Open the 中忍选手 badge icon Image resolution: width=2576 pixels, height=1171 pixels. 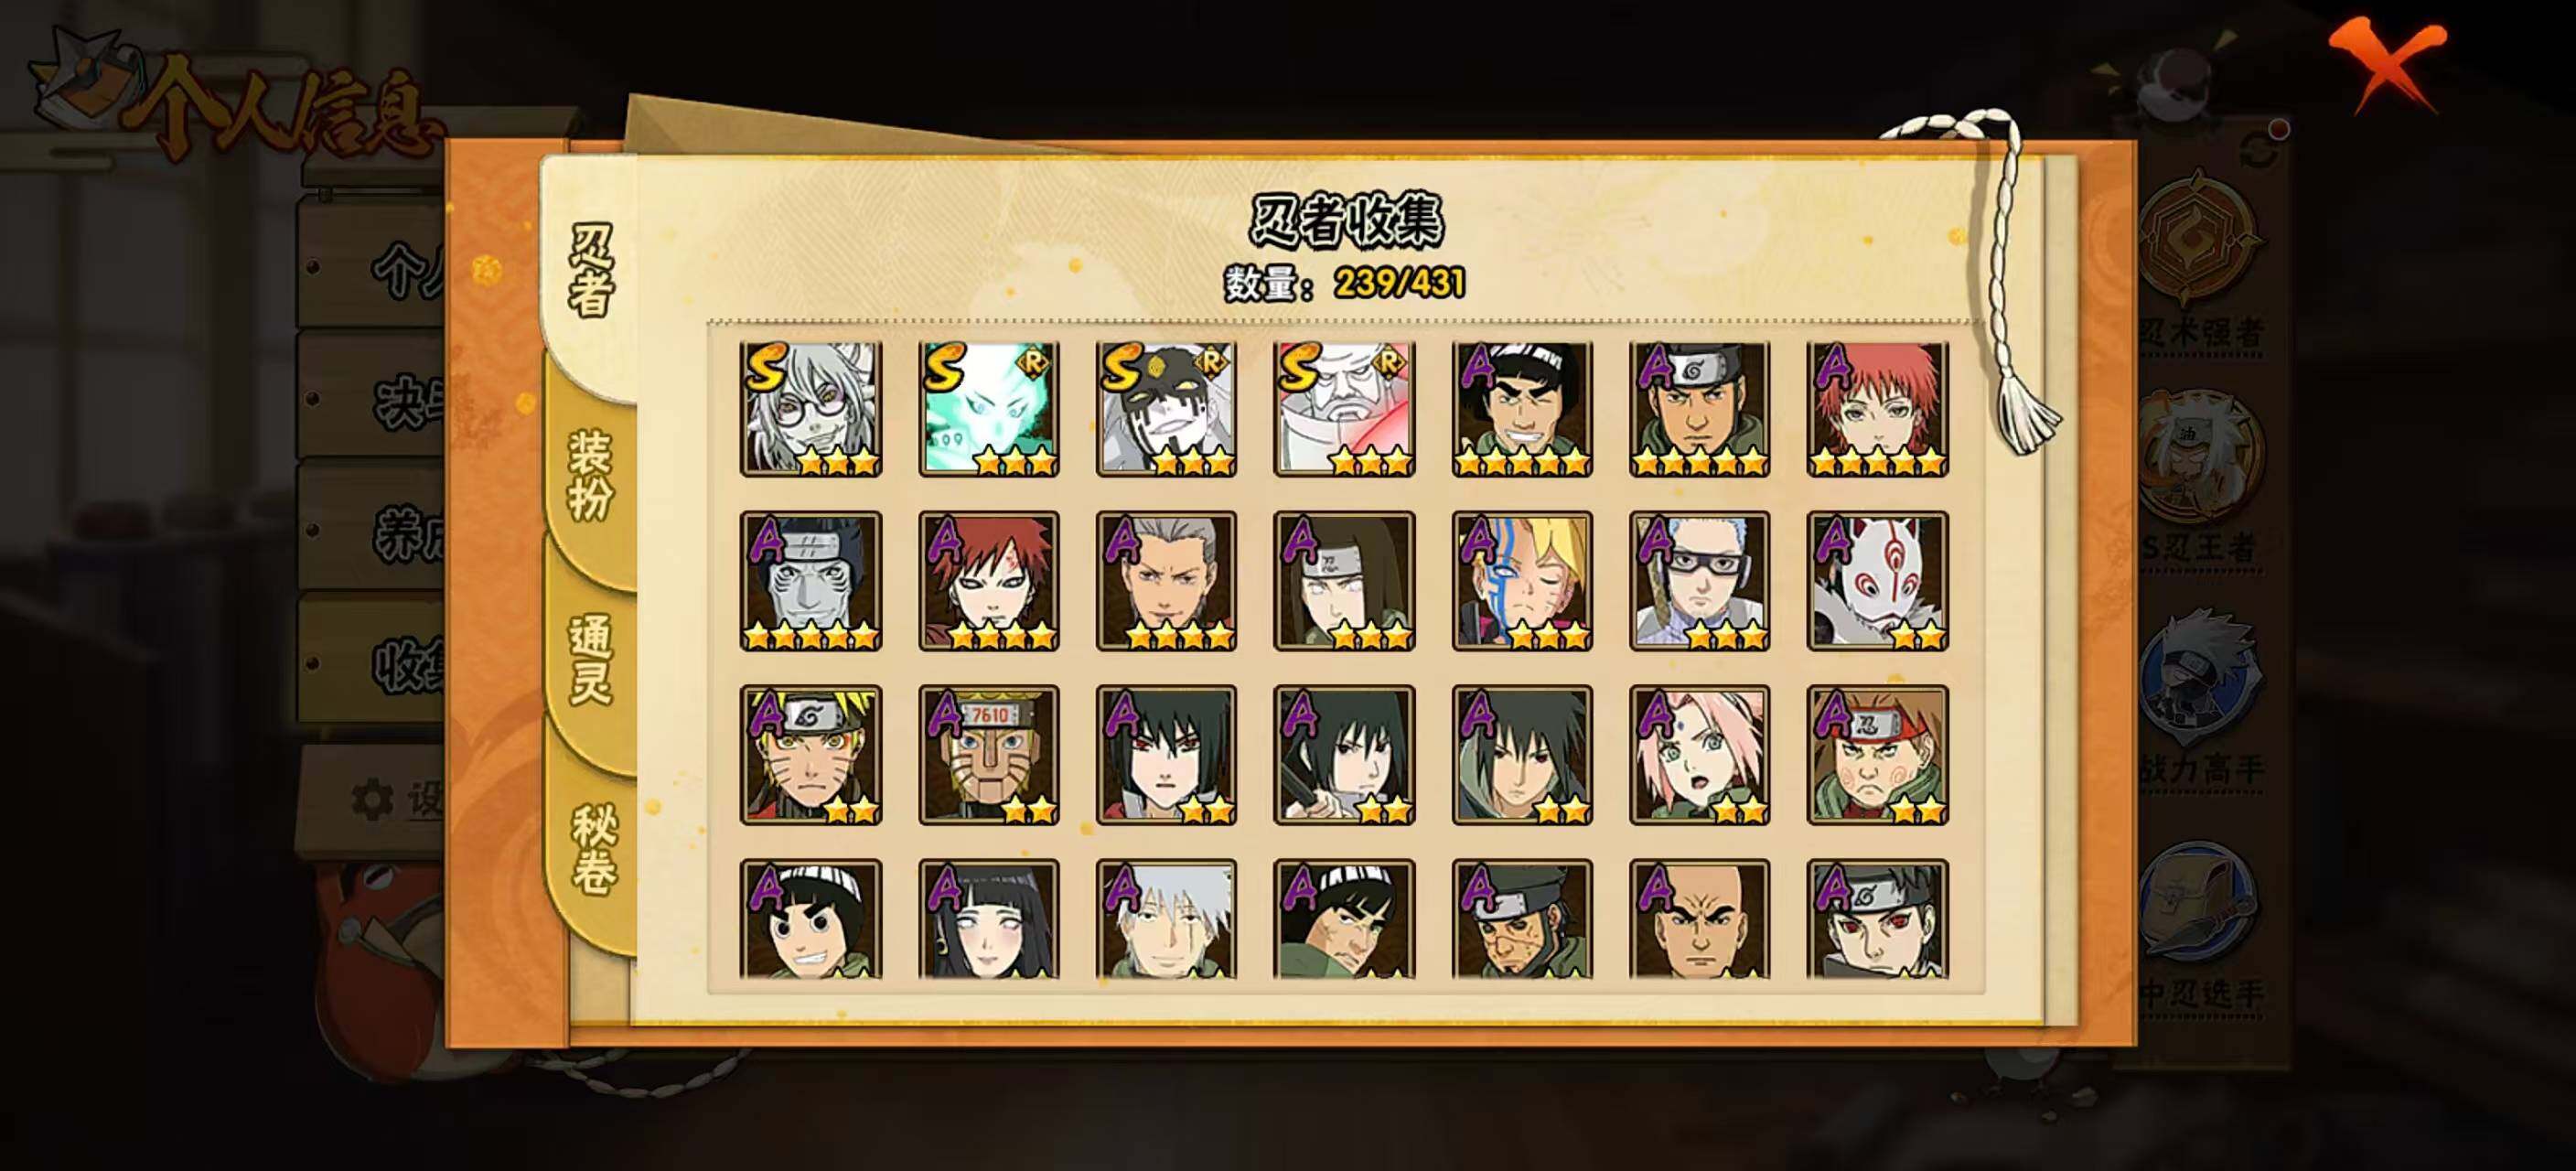pyautogui.click(x=2200, y=908)
